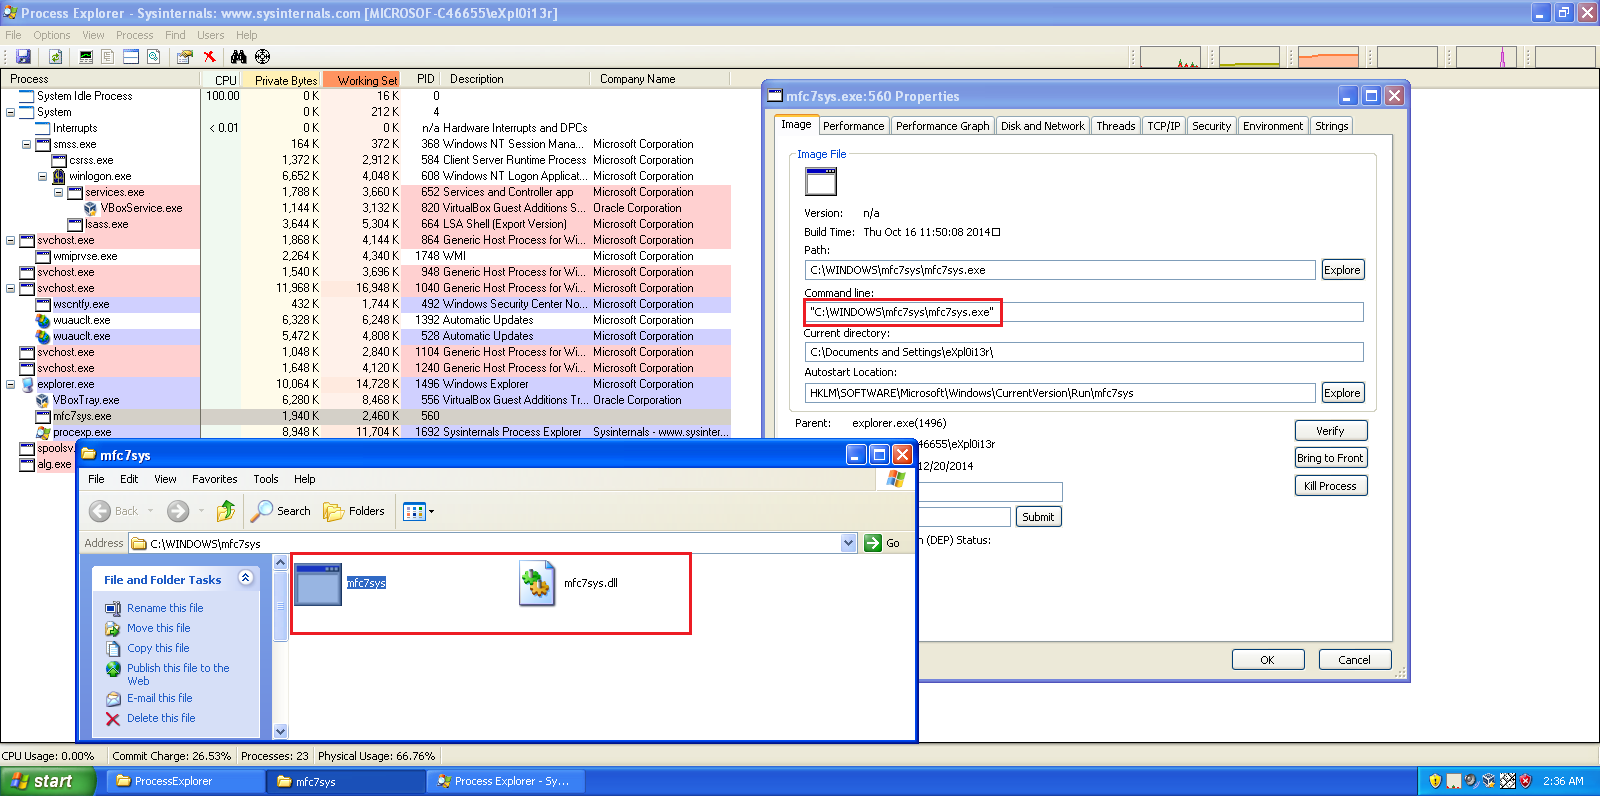Image resolution: width=1600 pixels, height=796 pixels.
Task: Click the View DLLs/Handles toolbar icon
Action: [153, 57]
